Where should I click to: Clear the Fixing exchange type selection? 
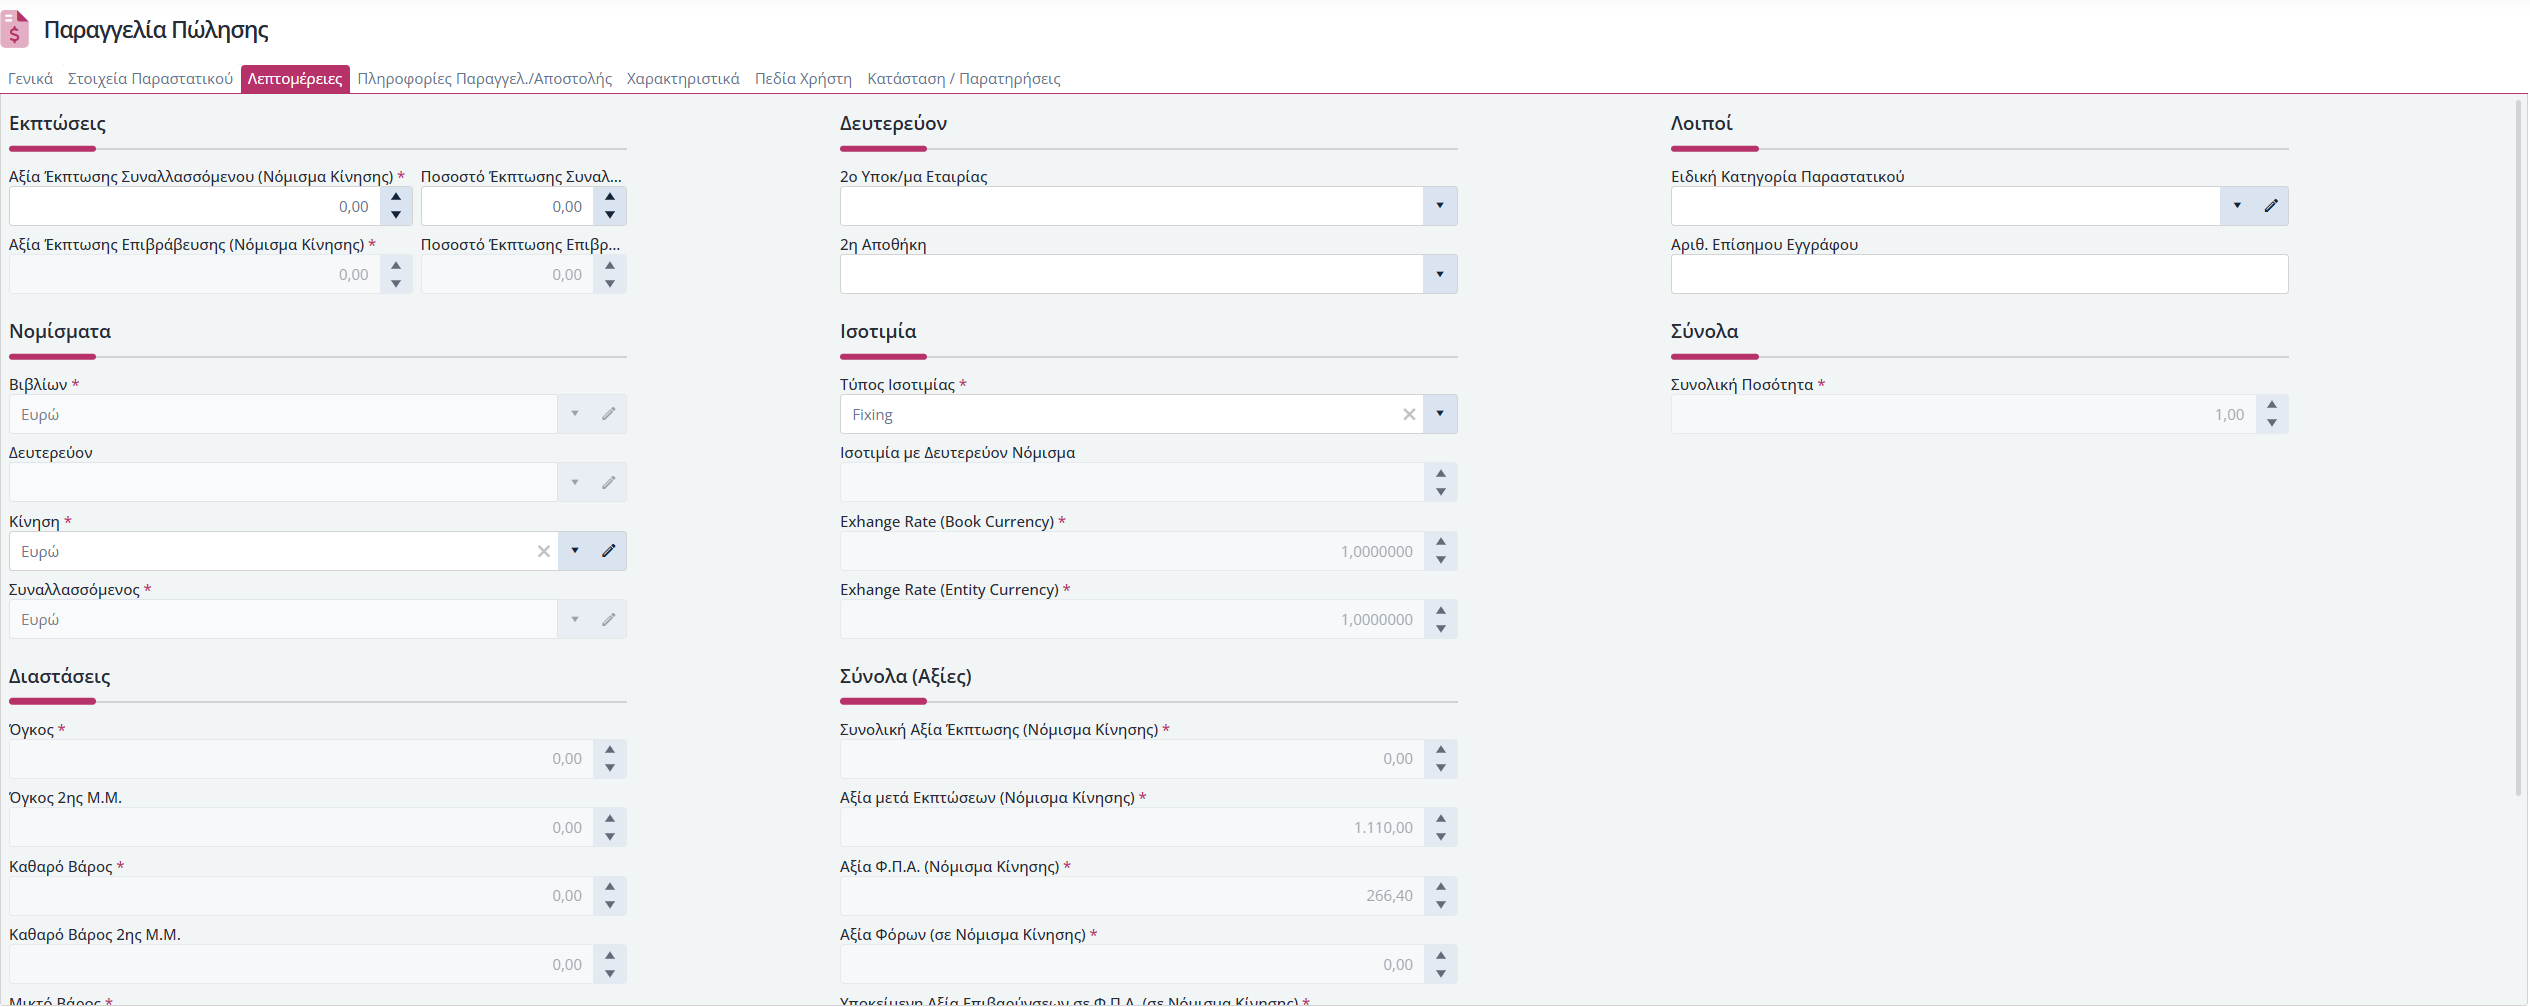point(1409,414)
